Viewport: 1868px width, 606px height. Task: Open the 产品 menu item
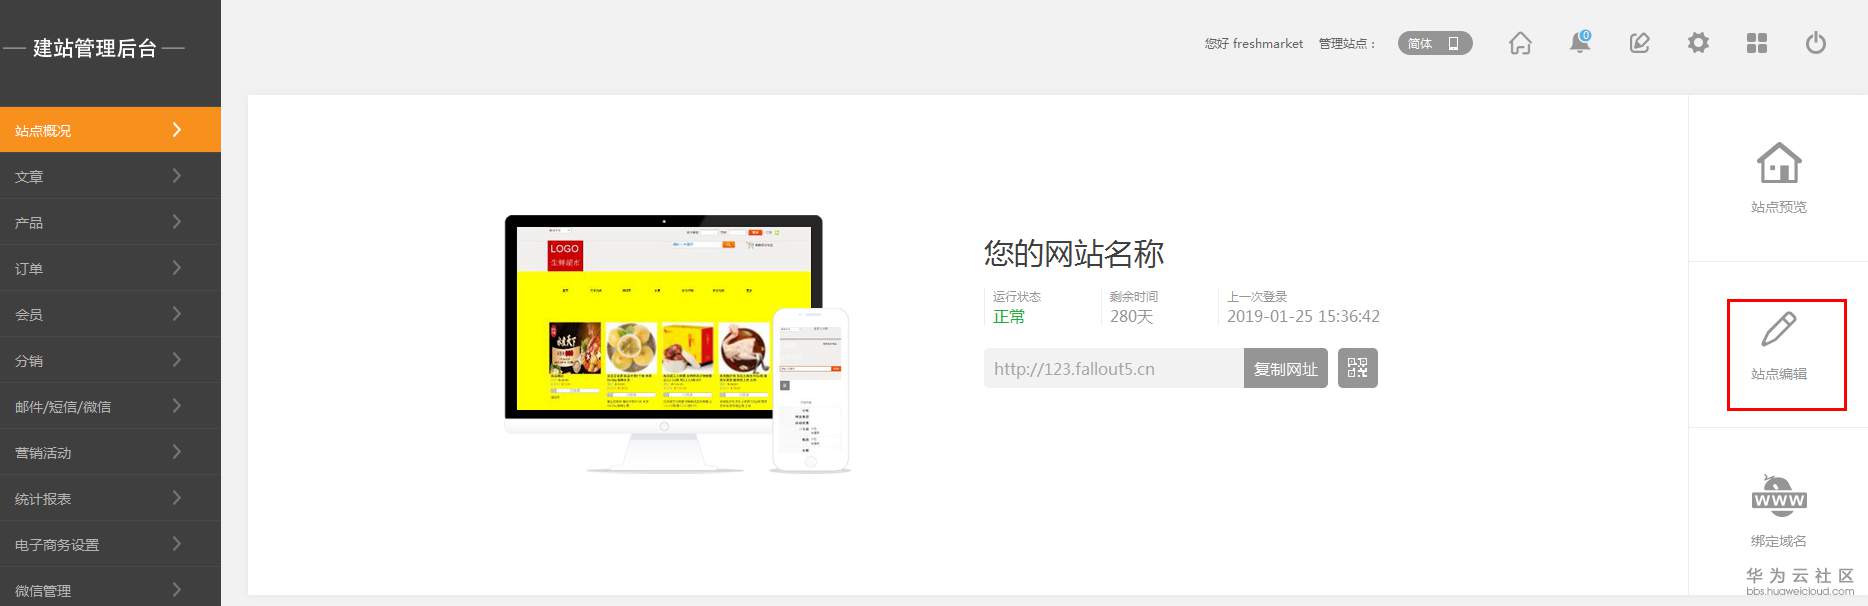(x=110, y=222)
